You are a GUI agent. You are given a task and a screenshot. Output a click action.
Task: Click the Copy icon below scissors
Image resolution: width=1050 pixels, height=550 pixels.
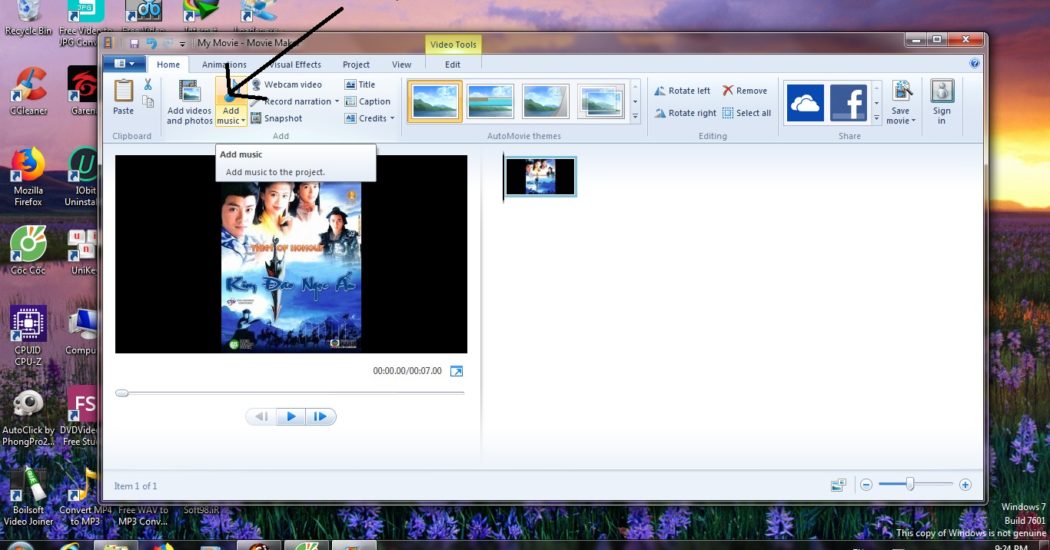coord(148,101)
